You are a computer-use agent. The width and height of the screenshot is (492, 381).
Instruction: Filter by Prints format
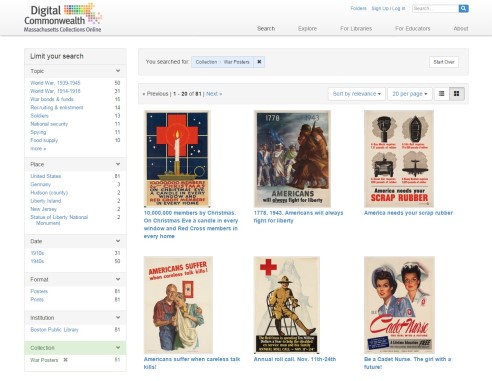[37, 299]
